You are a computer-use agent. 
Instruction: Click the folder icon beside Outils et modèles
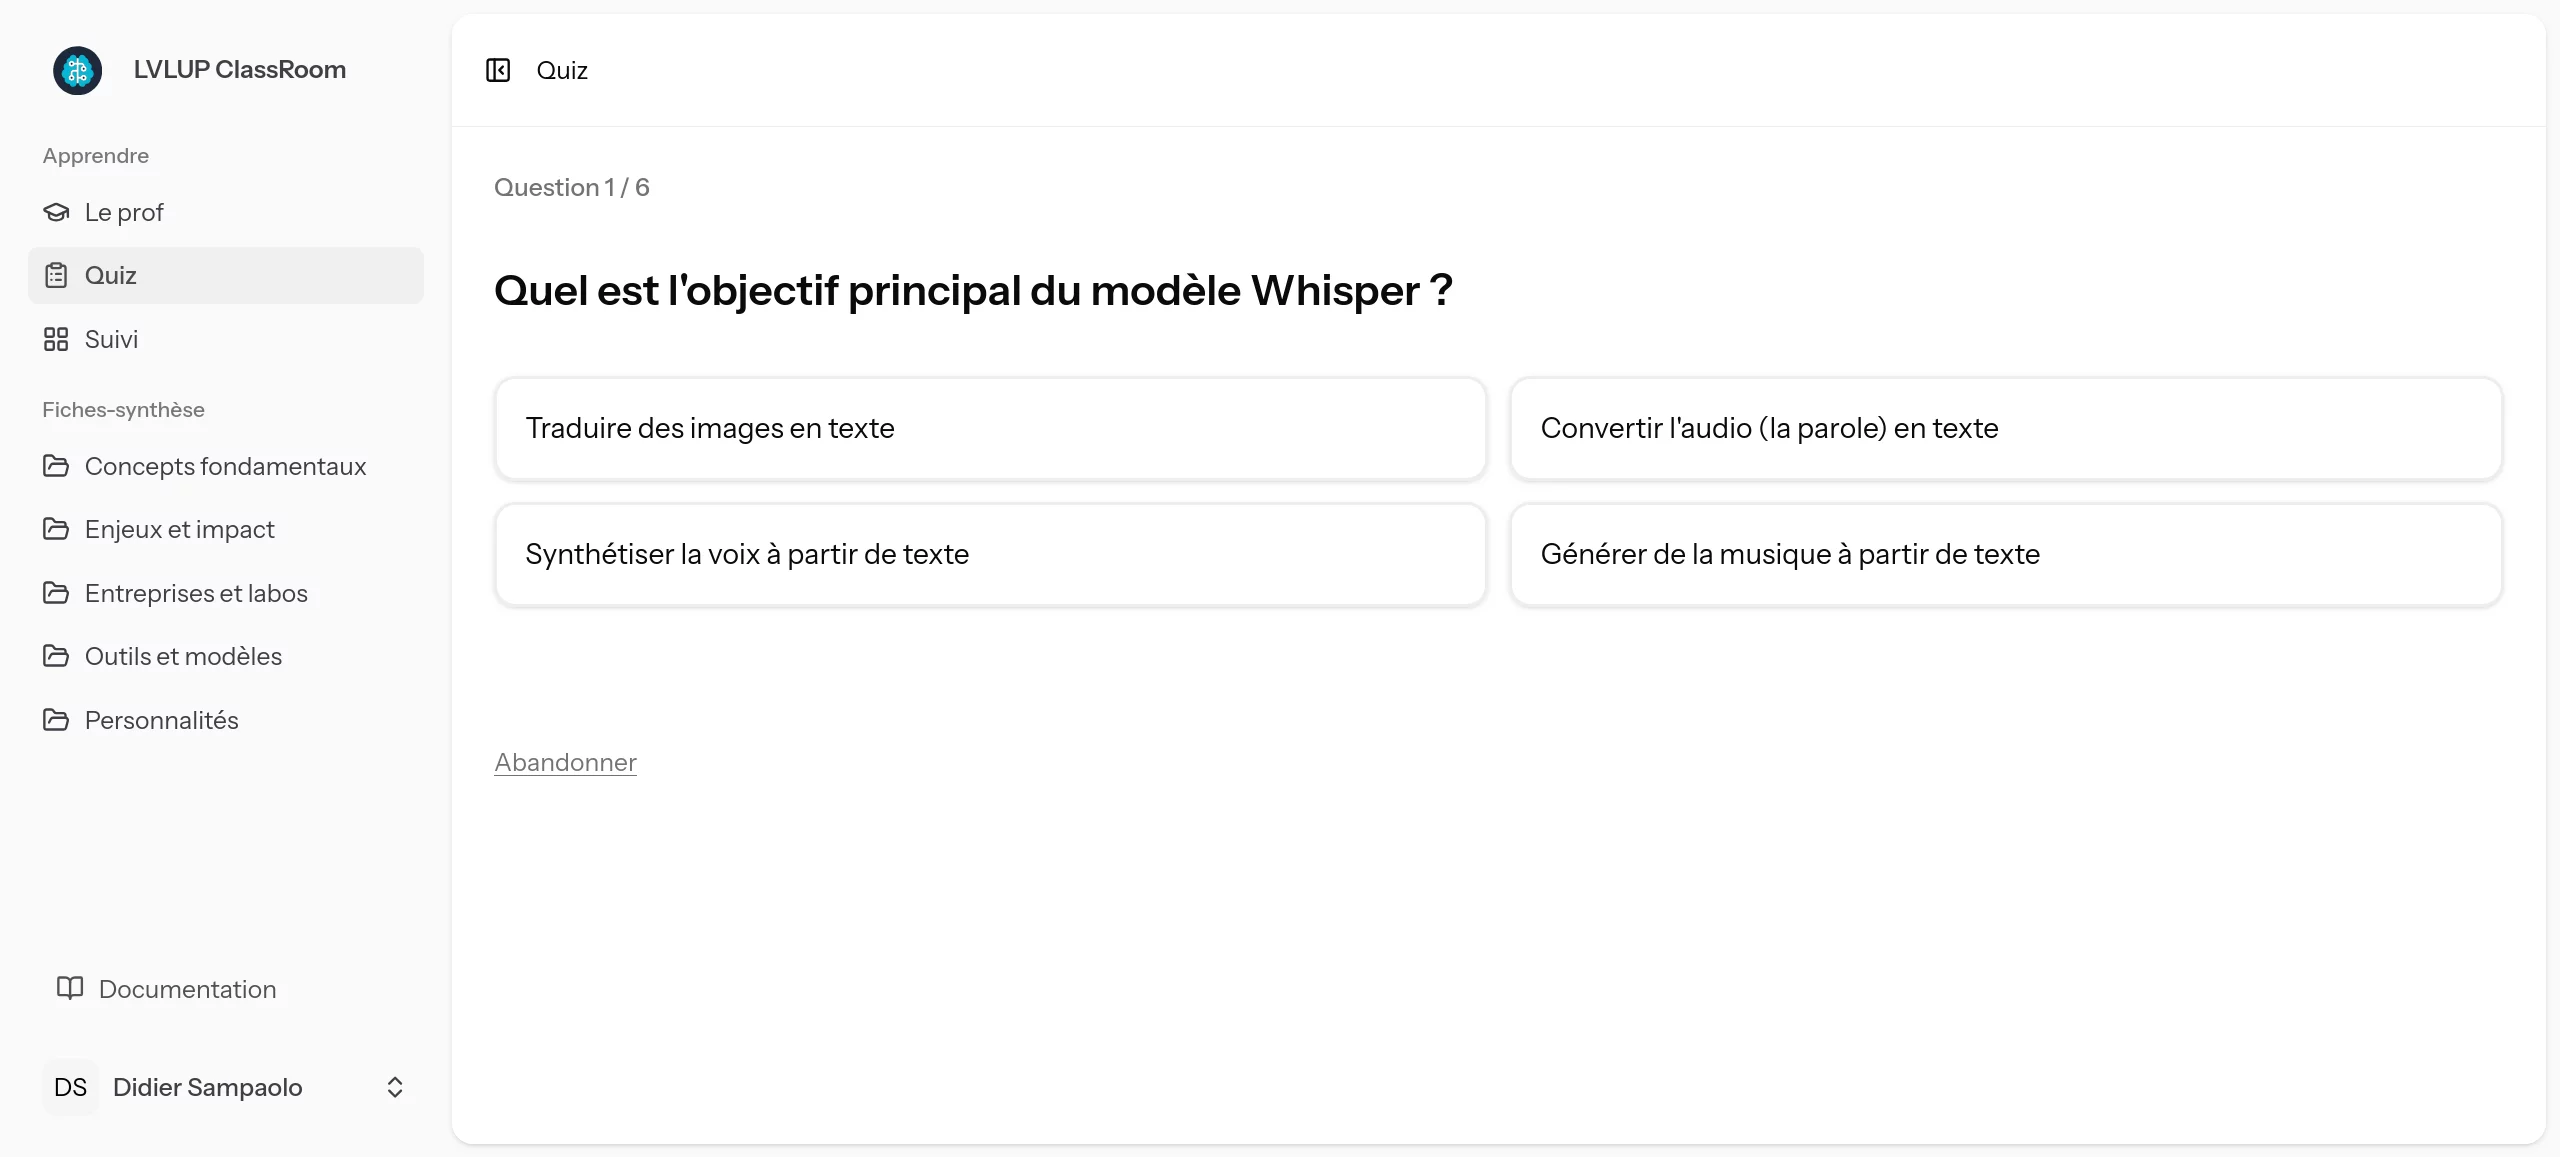[57, 656]
